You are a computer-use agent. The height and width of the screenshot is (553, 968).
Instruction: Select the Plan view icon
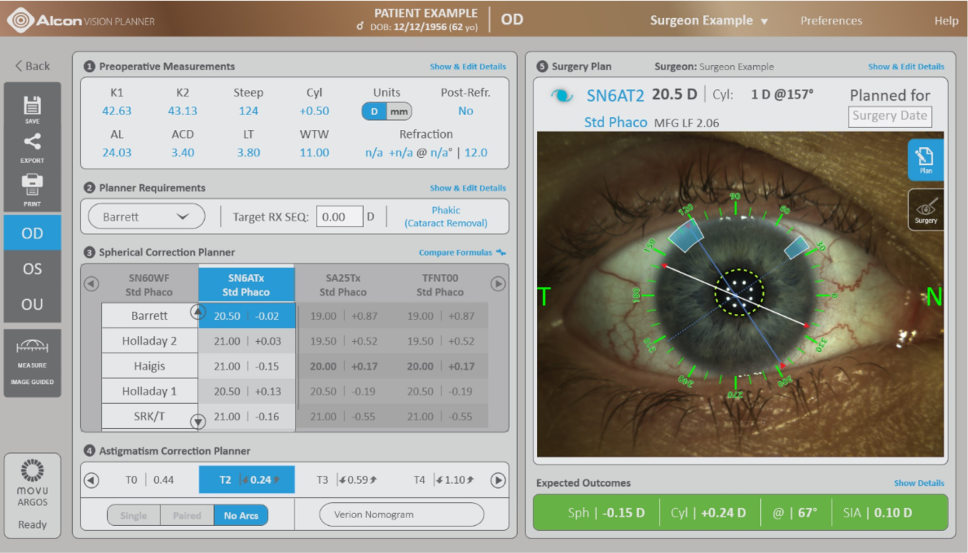(x=925, y=162)
